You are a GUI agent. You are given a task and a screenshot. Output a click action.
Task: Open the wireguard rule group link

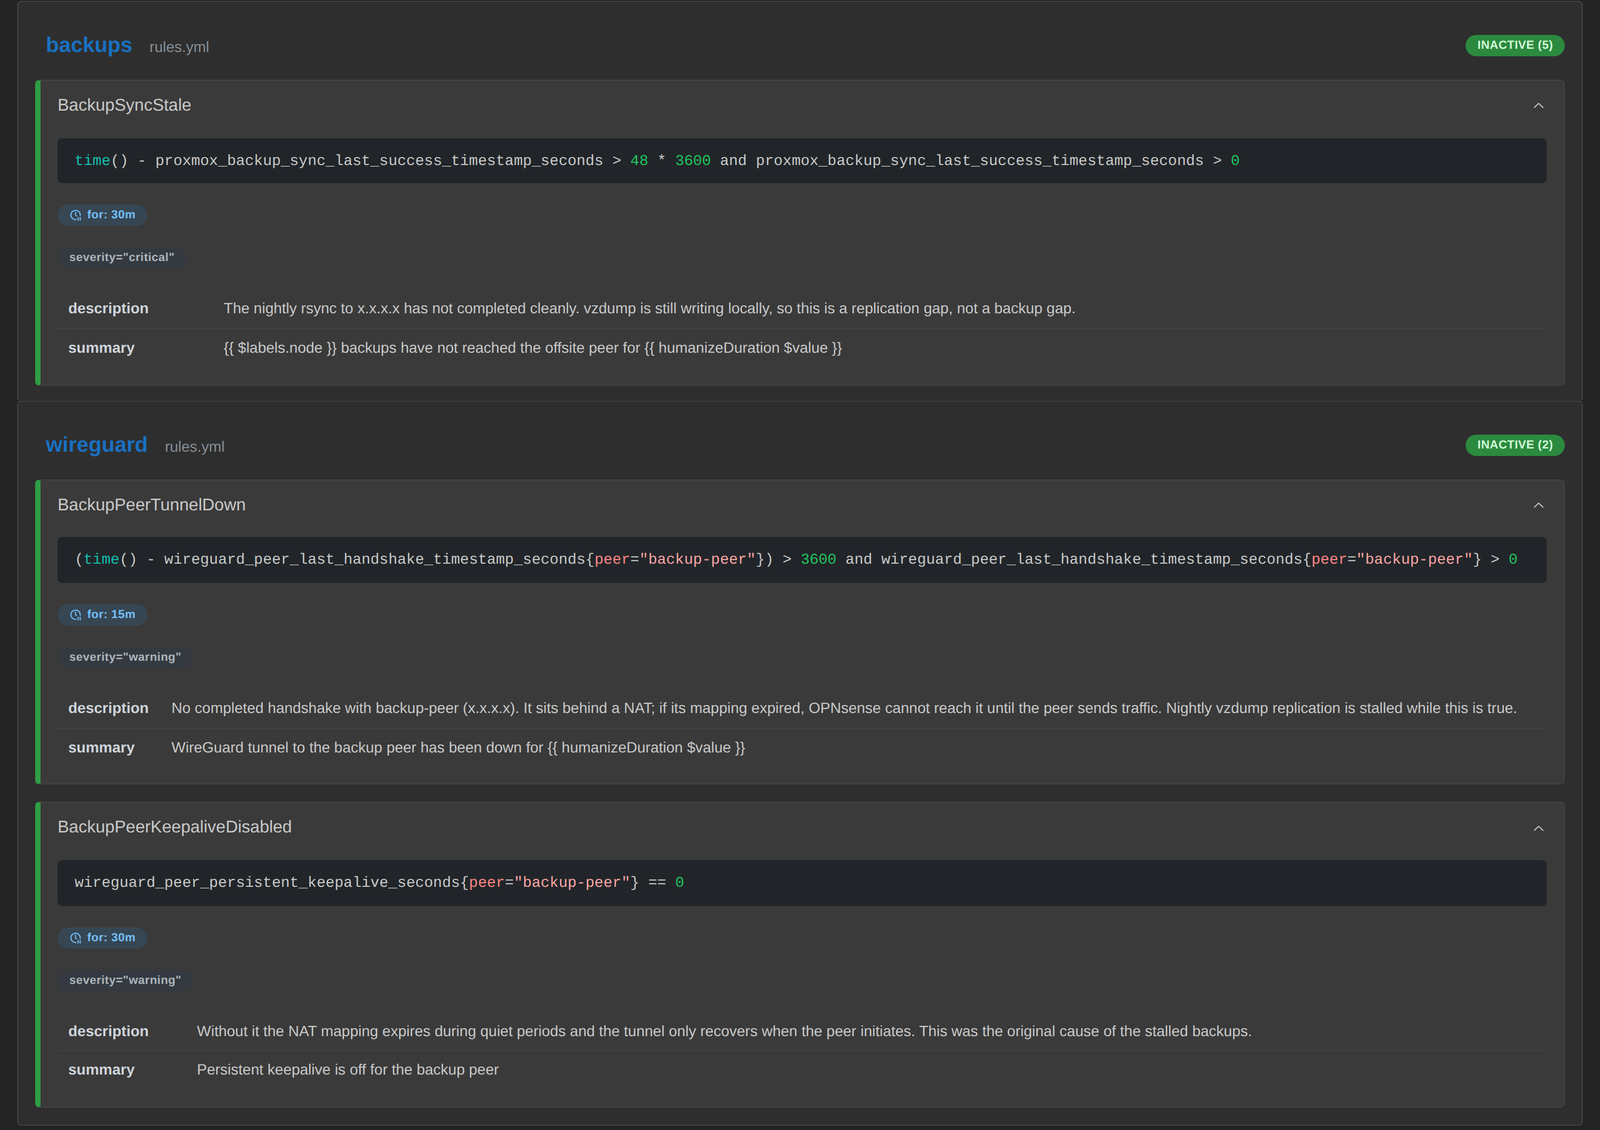click(x=96, y=445)
